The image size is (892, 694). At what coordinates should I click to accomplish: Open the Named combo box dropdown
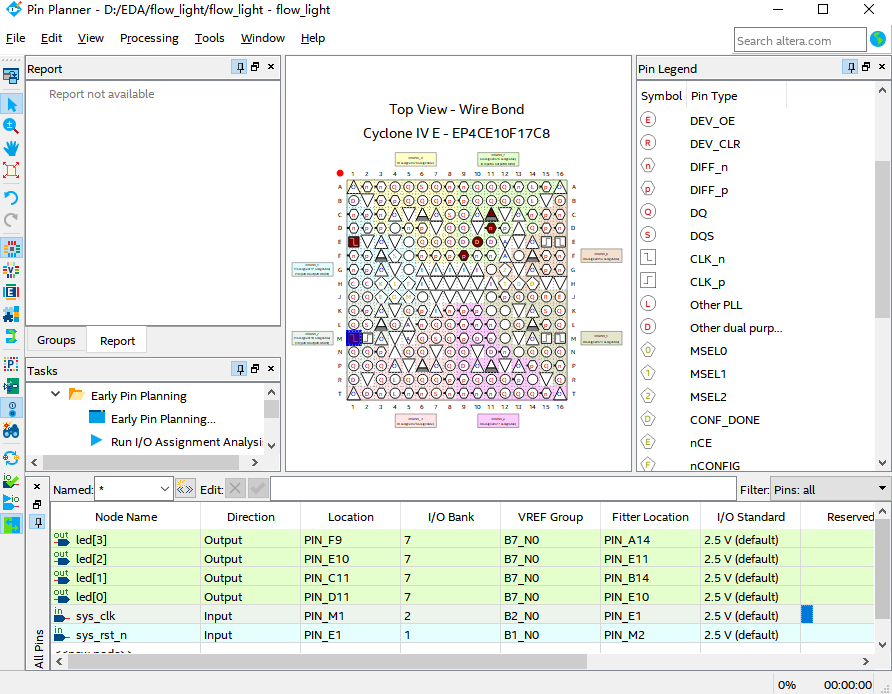pos(164,489)
